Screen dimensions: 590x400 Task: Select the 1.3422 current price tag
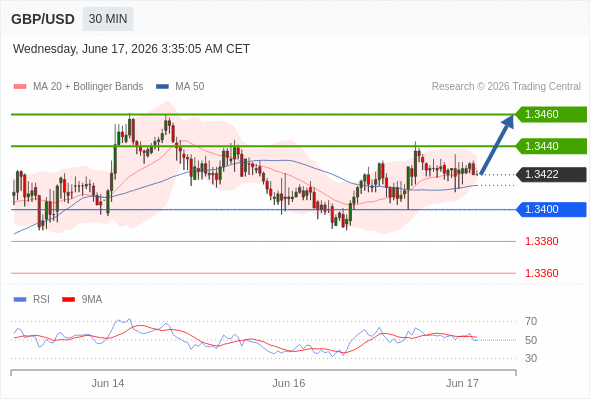coord(551,175)
